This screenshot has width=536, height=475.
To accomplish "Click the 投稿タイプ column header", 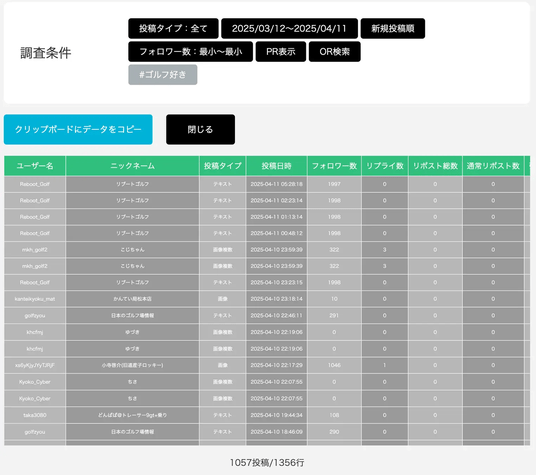I will click(x=223, y=166).
